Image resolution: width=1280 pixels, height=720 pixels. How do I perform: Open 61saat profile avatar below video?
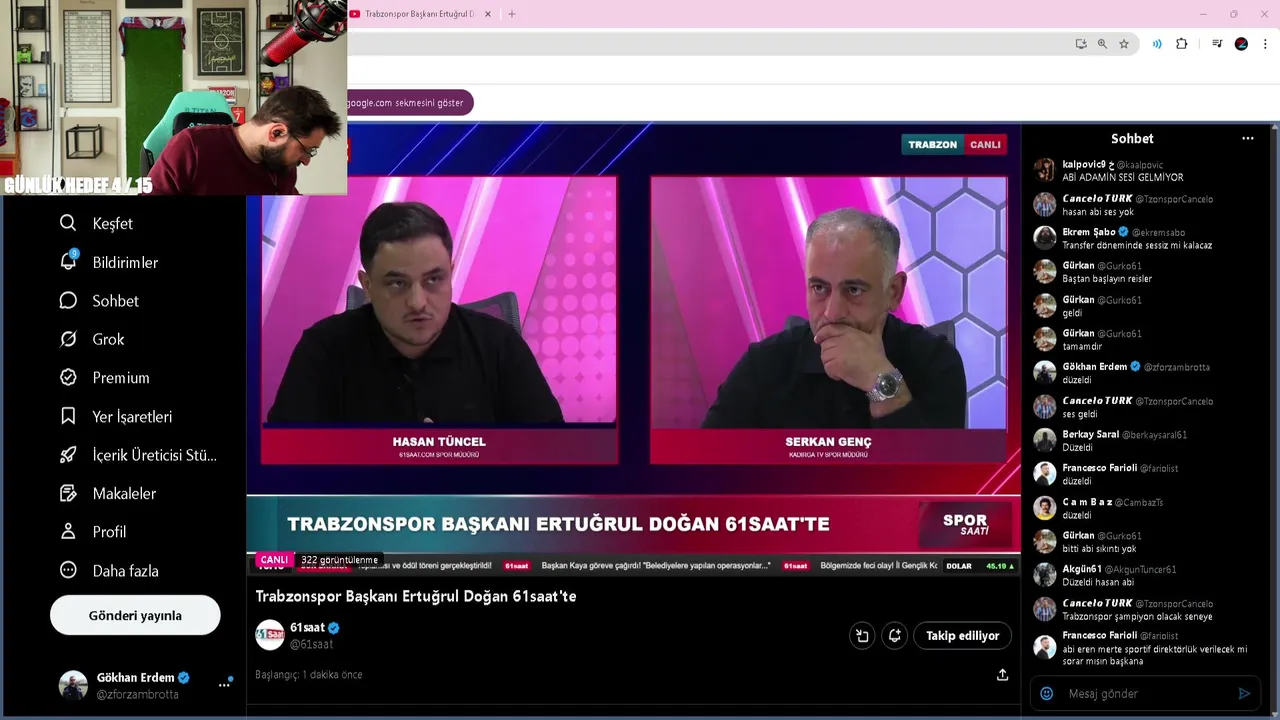270,635
